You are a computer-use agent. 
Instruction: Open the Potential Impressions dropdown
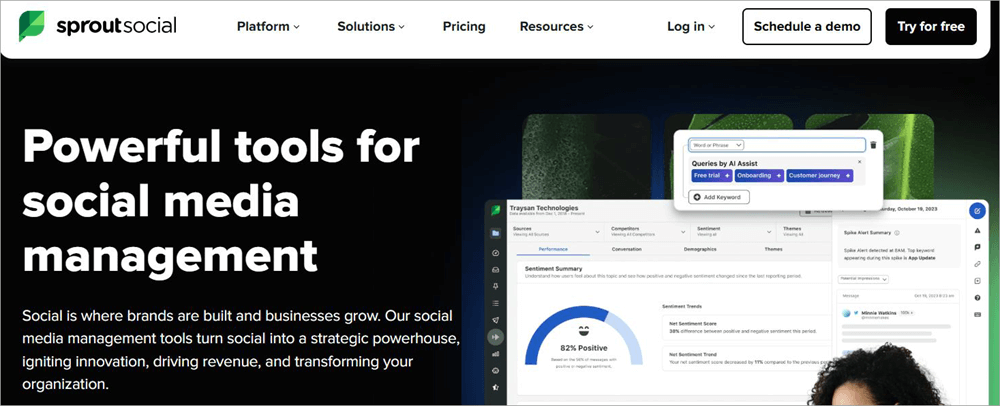coord(863,279)
